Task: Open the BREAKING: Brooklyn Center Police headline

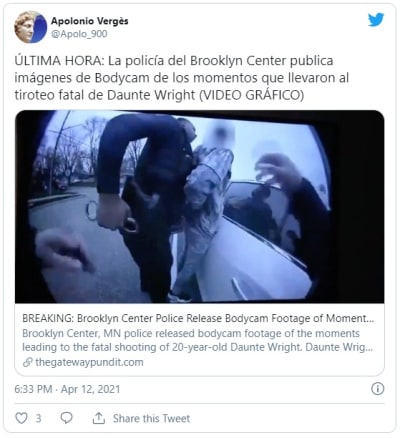Action: coord(198,318)
